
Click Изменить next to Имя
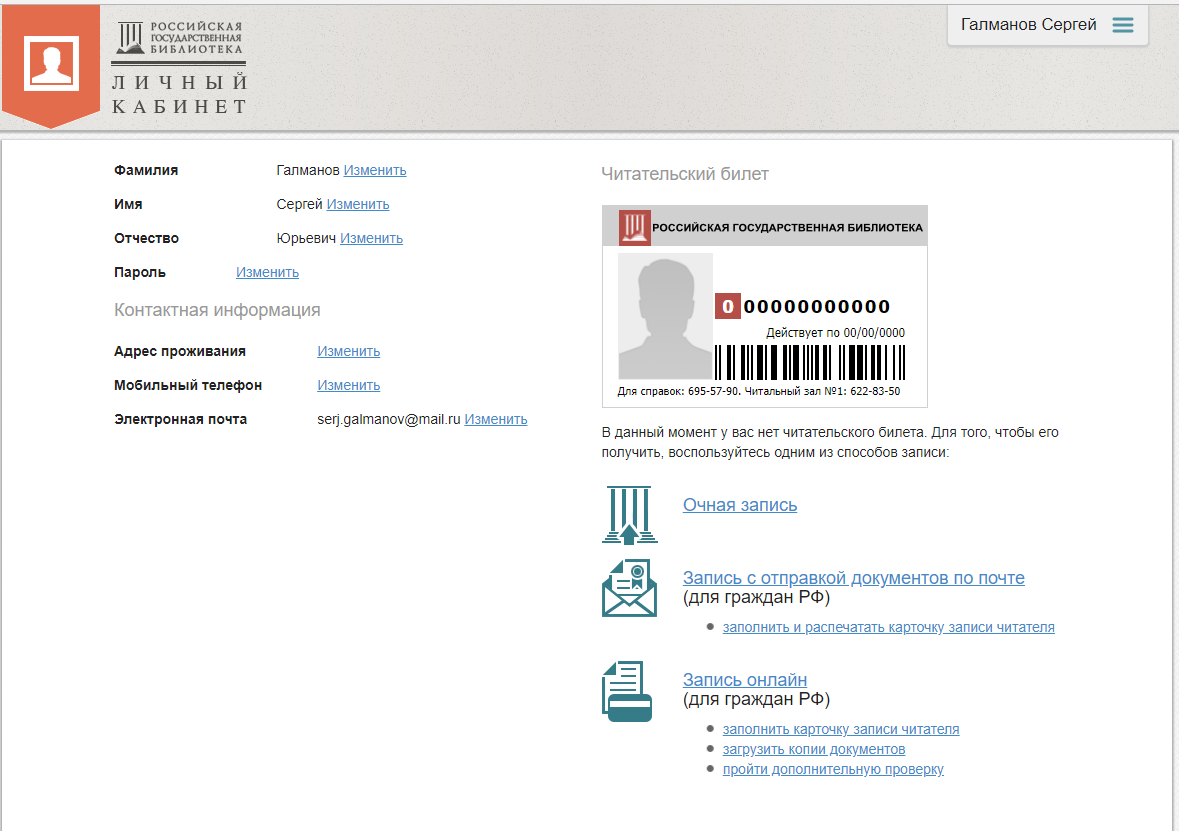tap(358, 204)
